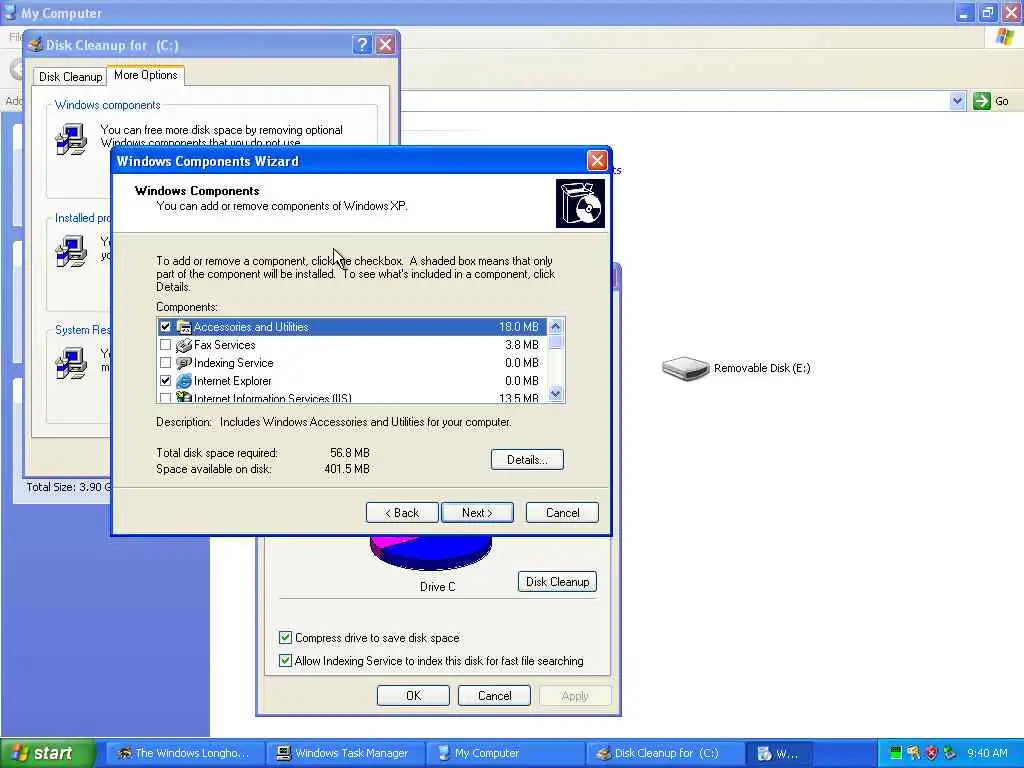The width and height of the screenshot is (1024, 768).
Task: Click OK in the drive properties dialog
Action: click(413, 696)
